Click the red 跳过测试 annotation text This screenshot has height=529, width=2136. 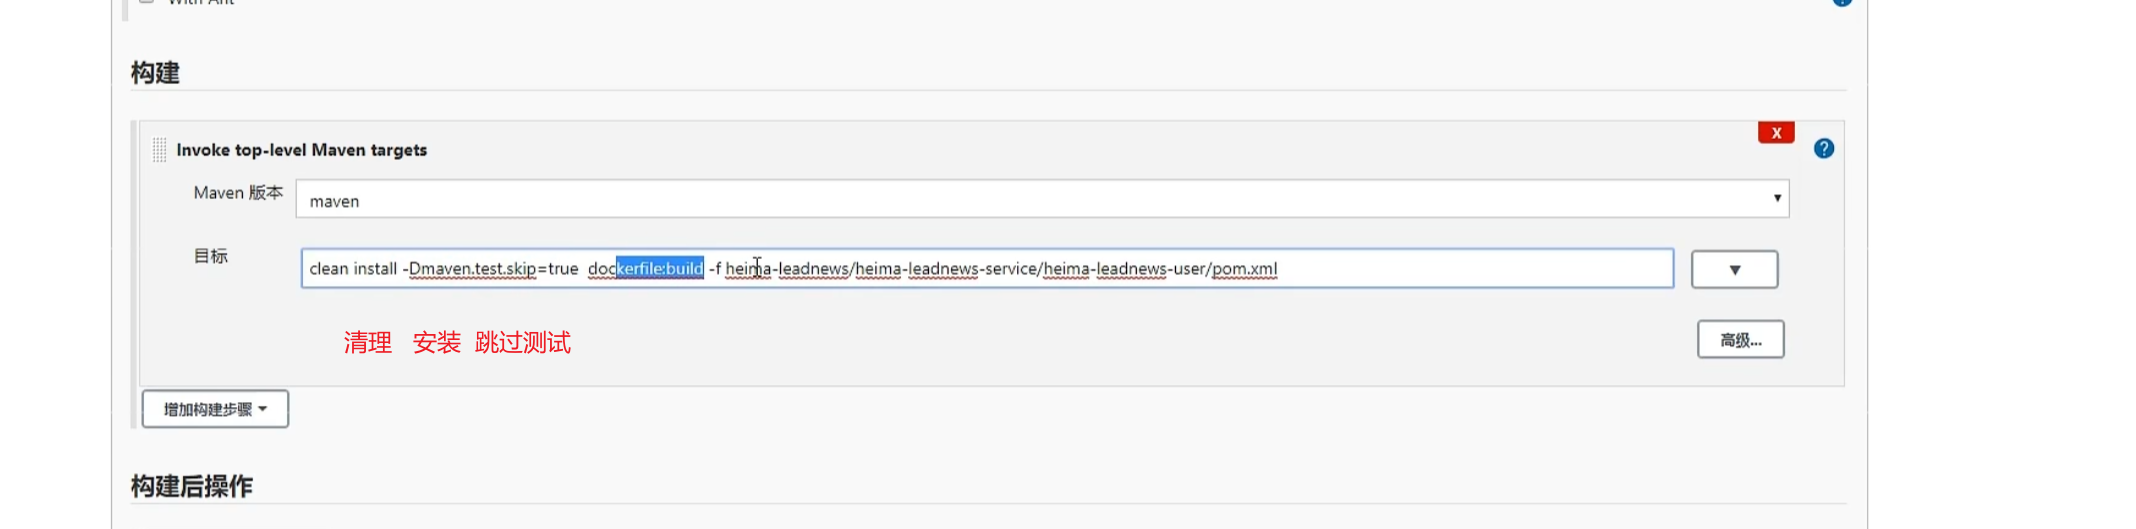click(x=522, y=343)
